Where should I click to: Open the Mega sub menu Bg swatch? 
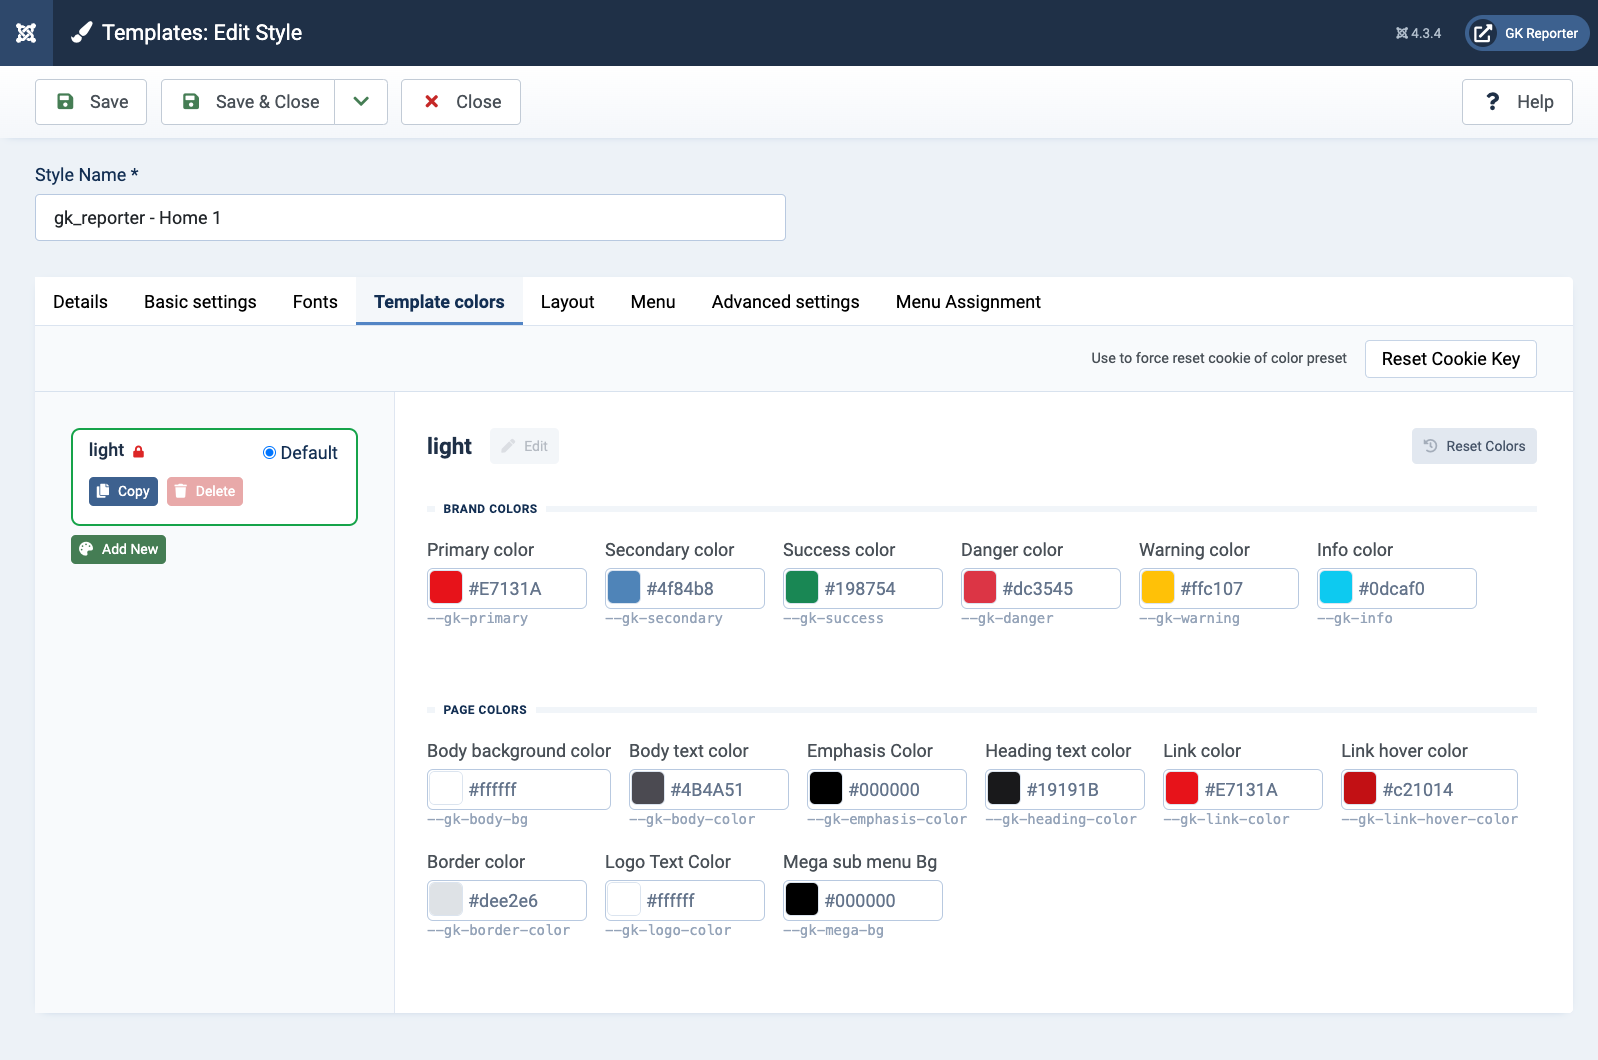pos(802,900)
